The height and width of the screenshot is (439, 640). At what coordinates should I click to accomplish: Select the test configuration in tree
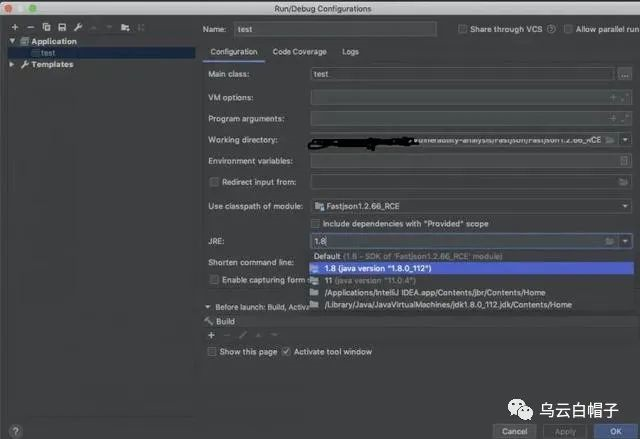coord(101,53)
